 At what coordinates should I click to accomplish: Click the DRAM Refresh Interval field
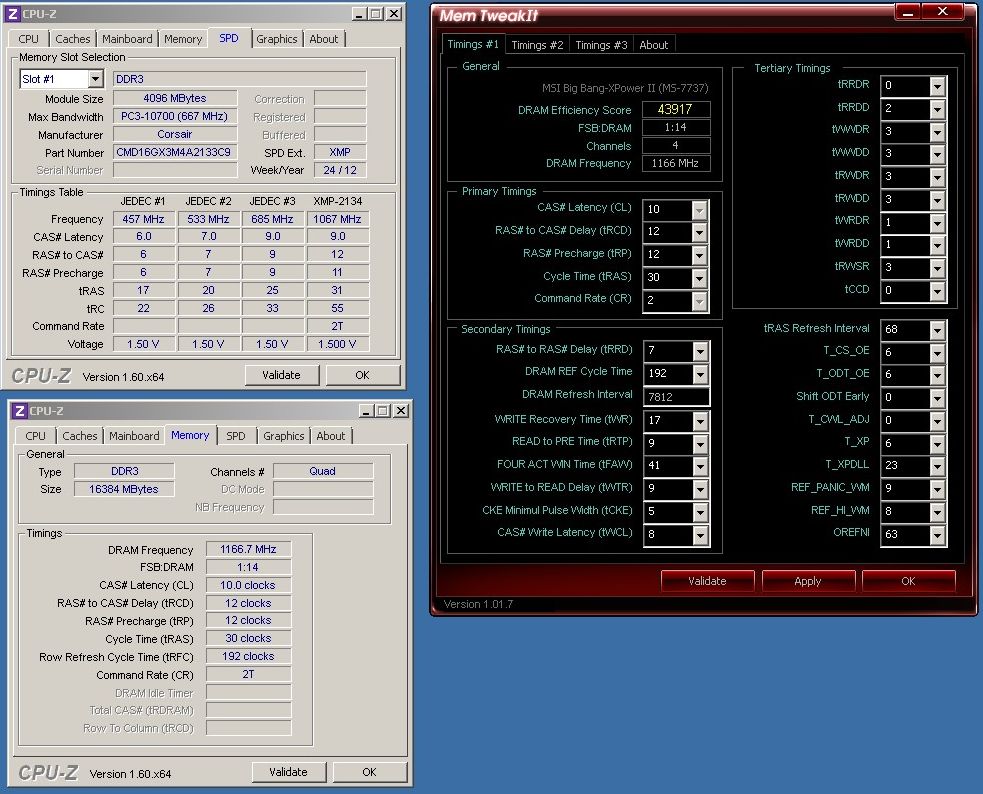pyautogui.click(x=678, y=397)
